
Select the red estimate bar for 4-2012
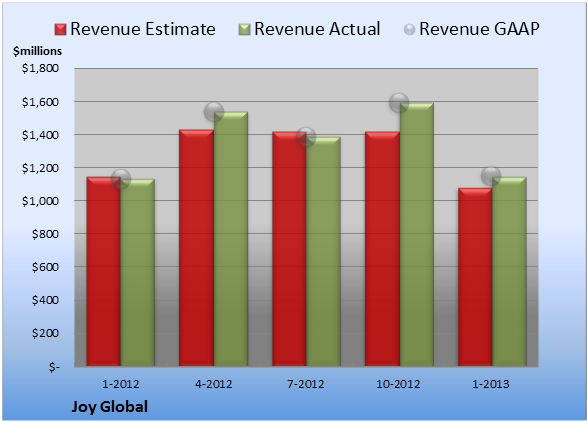pyautogui.click(x=196, y=248)
